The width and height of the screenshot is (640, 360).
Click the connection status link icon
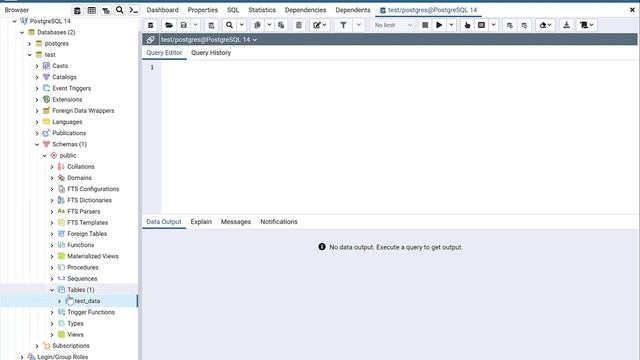click(x=151, y=40)
